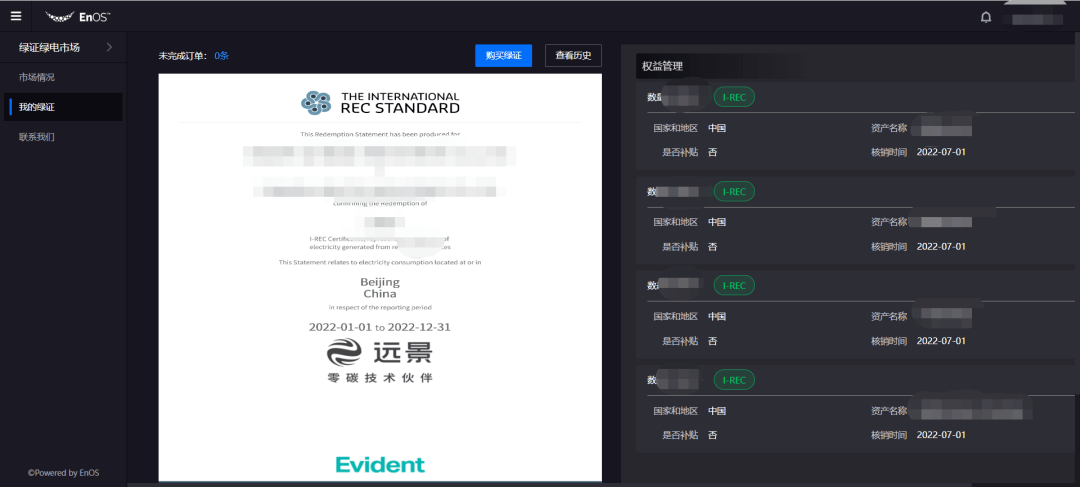
Task: Open the 0条 unfinished orders link
Action: click(x=221, y=56)
